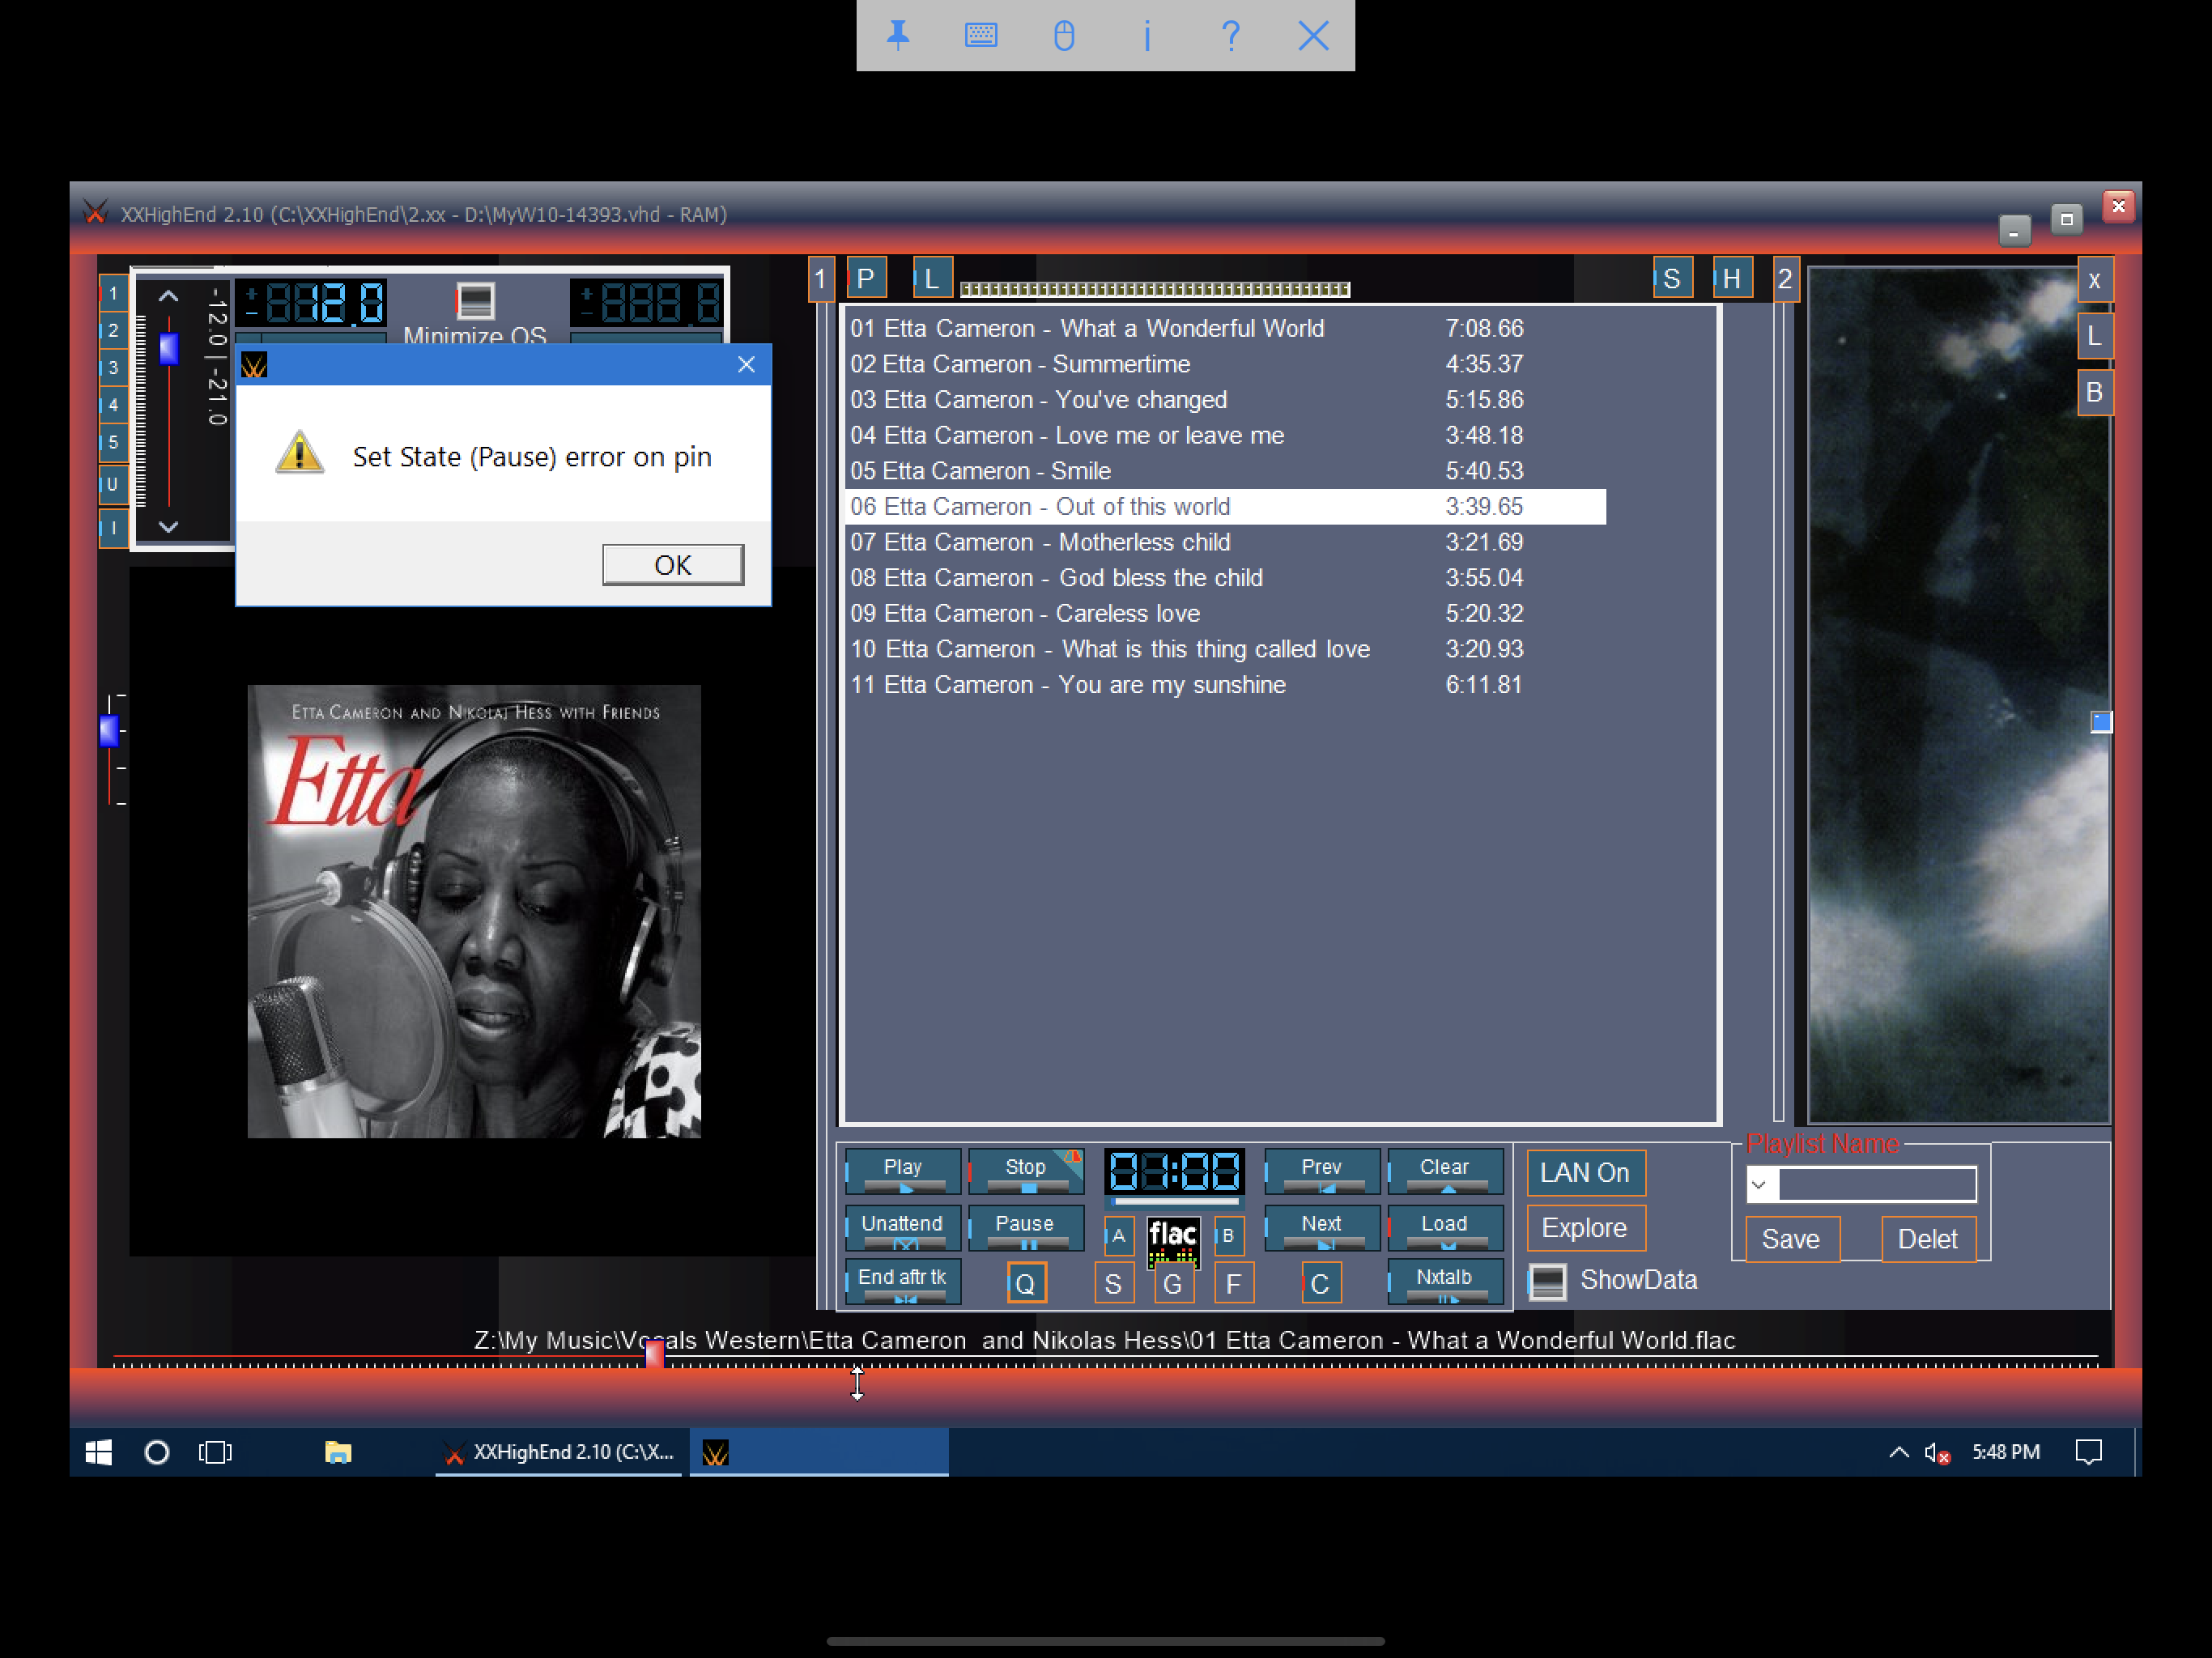Click the S button above playlist
The height and width of the screenshot is (1658, 2212).
(x=1672, y=278)
